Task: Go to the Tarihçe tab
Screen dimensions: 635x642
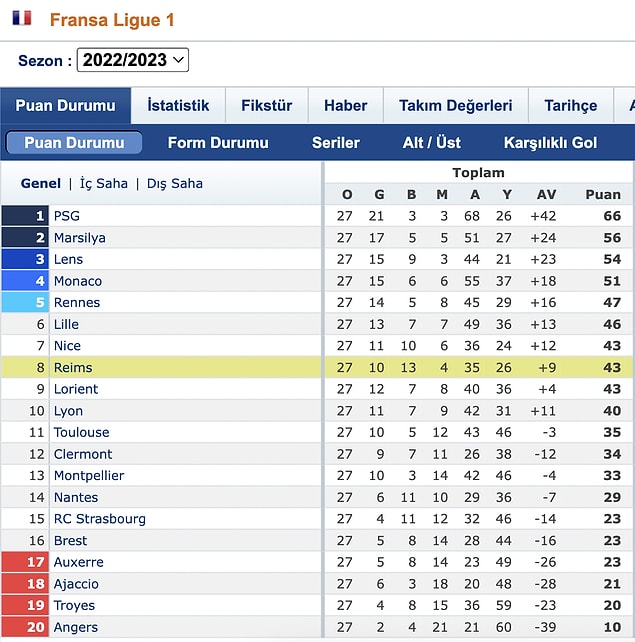Action: coord(571,105)
